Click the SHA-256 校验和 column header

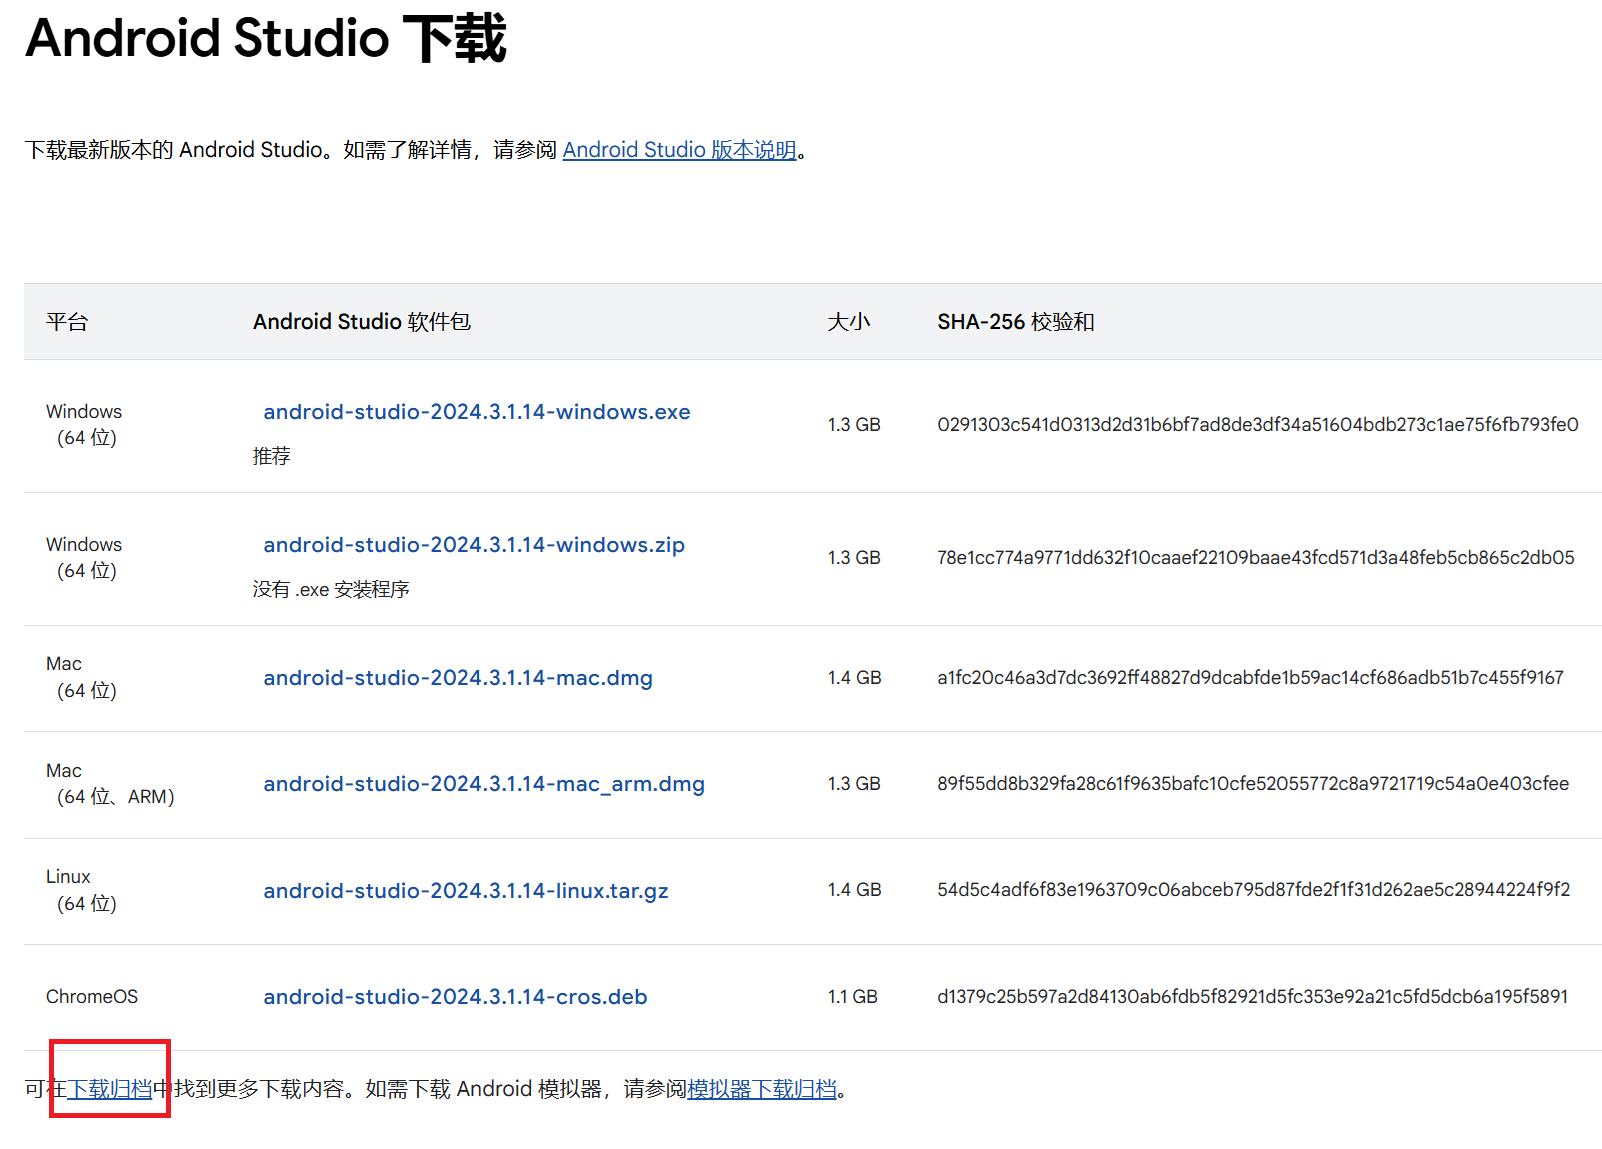pyautogui.click(x=1015, y=322)
